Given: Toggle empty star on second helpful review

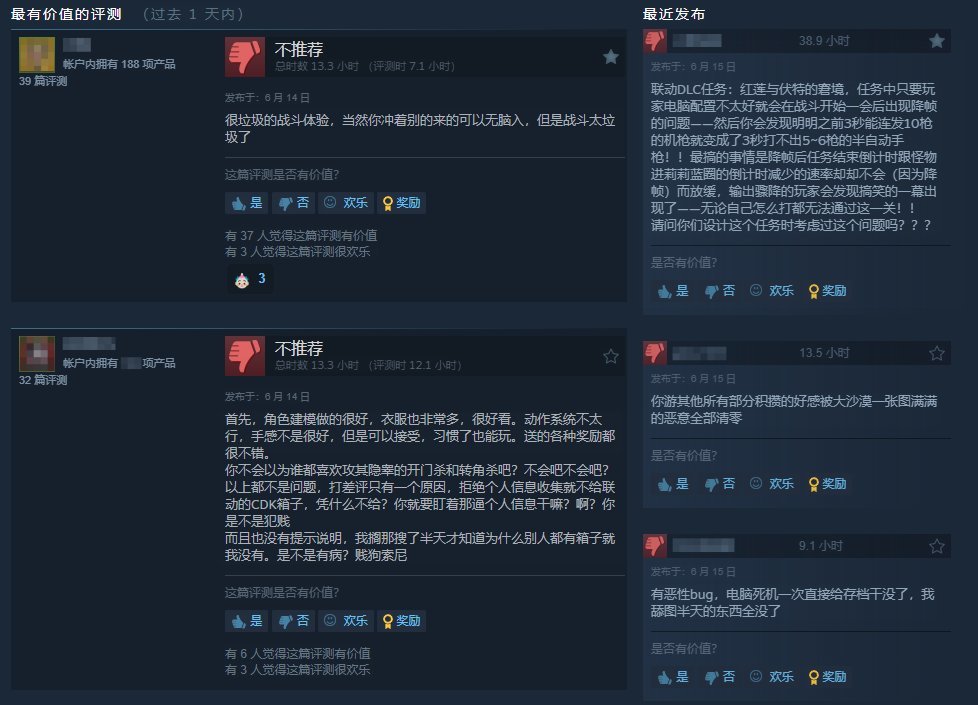Looking at the screenshot, I should click(611, 356).
